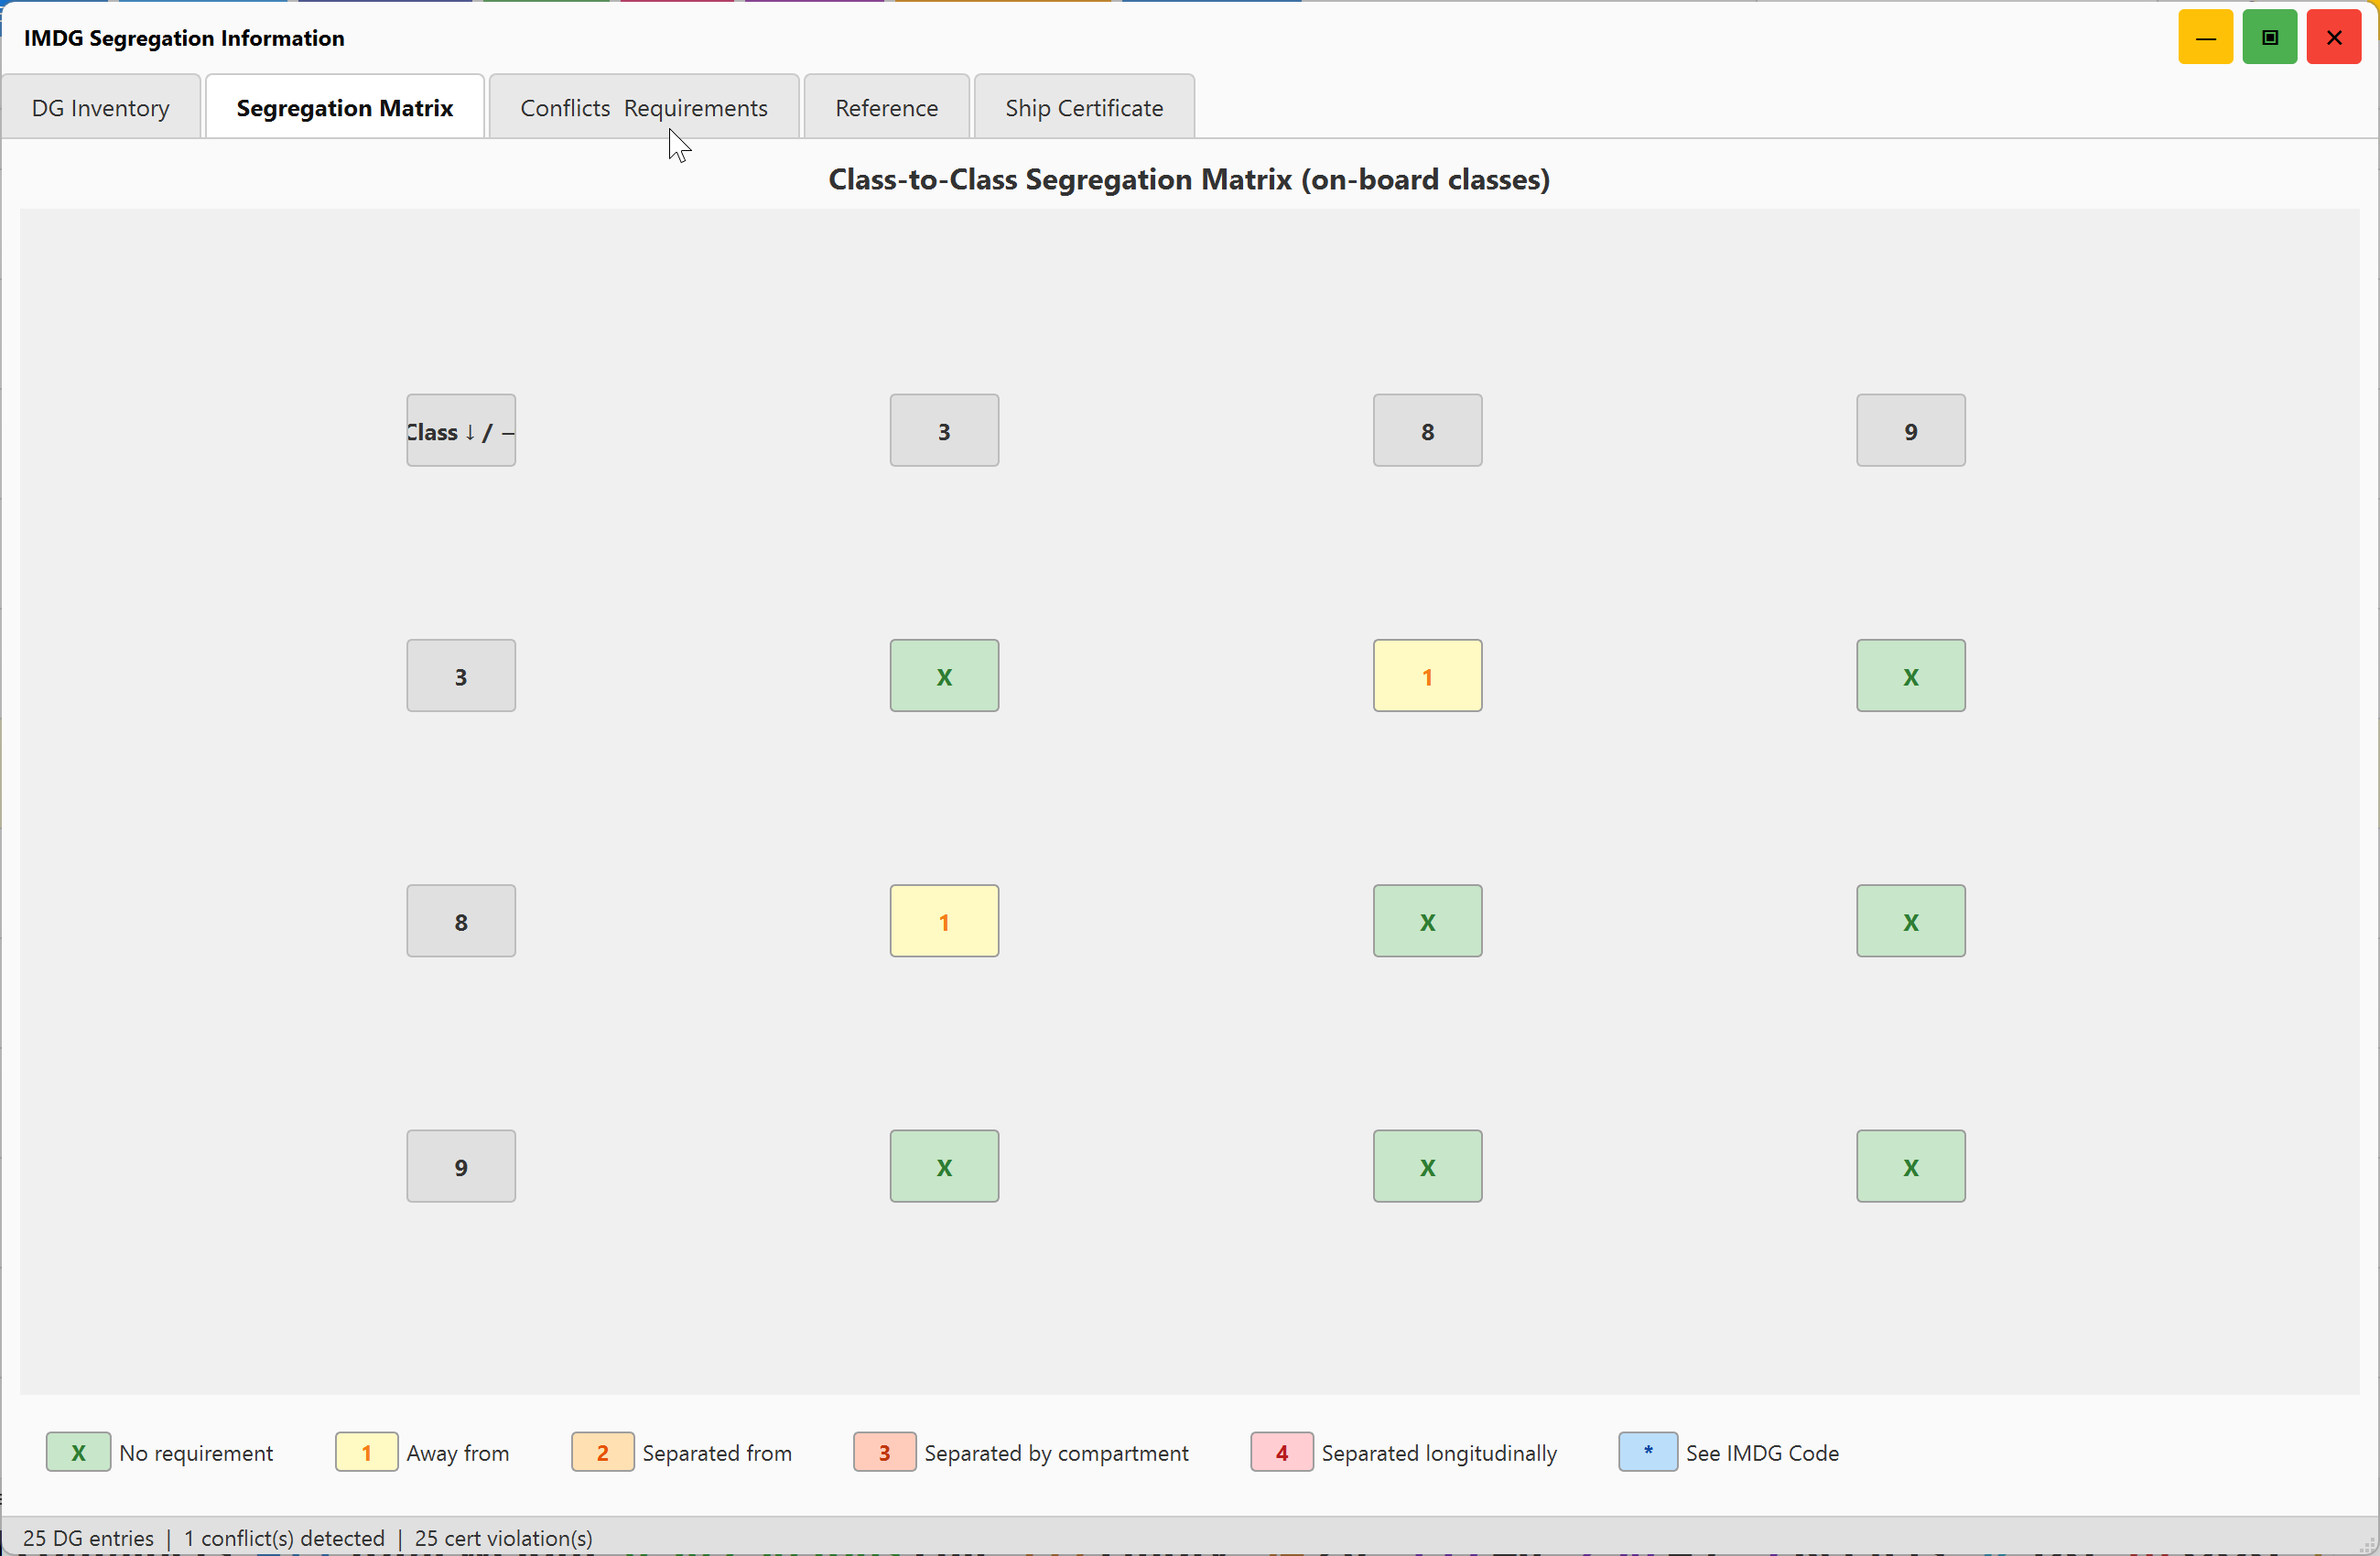
Task: Select the Ship Certificate tab
Action: pyautogui.click(x=1084, y=107)
